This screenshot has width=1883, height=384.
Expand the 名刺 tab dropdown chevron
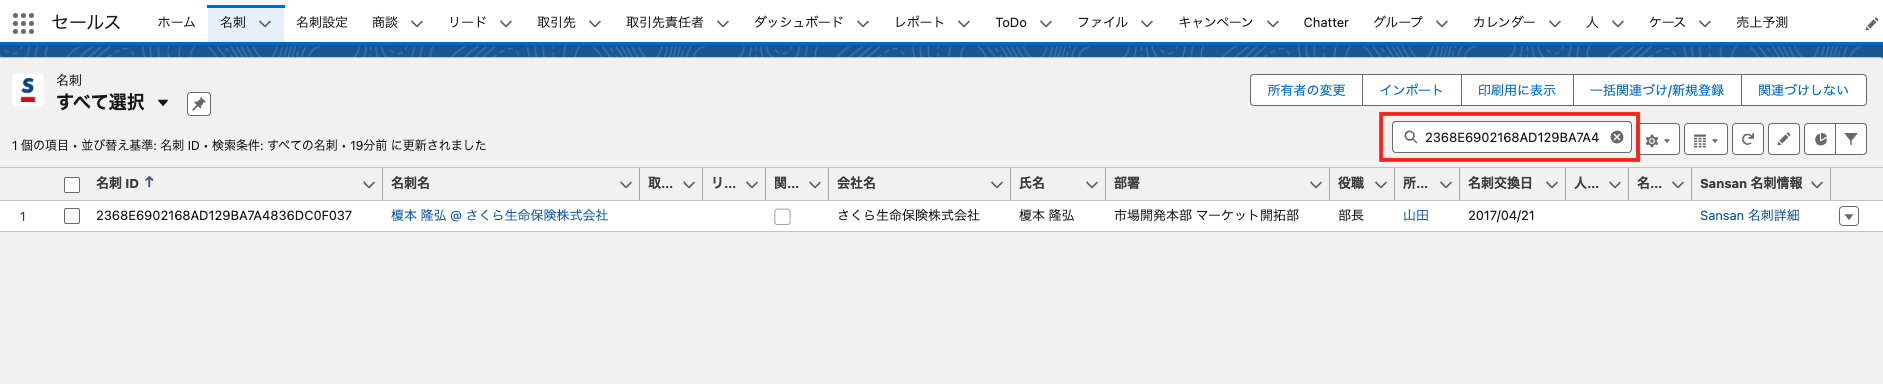pyautogui.click(x=265, y=23)
